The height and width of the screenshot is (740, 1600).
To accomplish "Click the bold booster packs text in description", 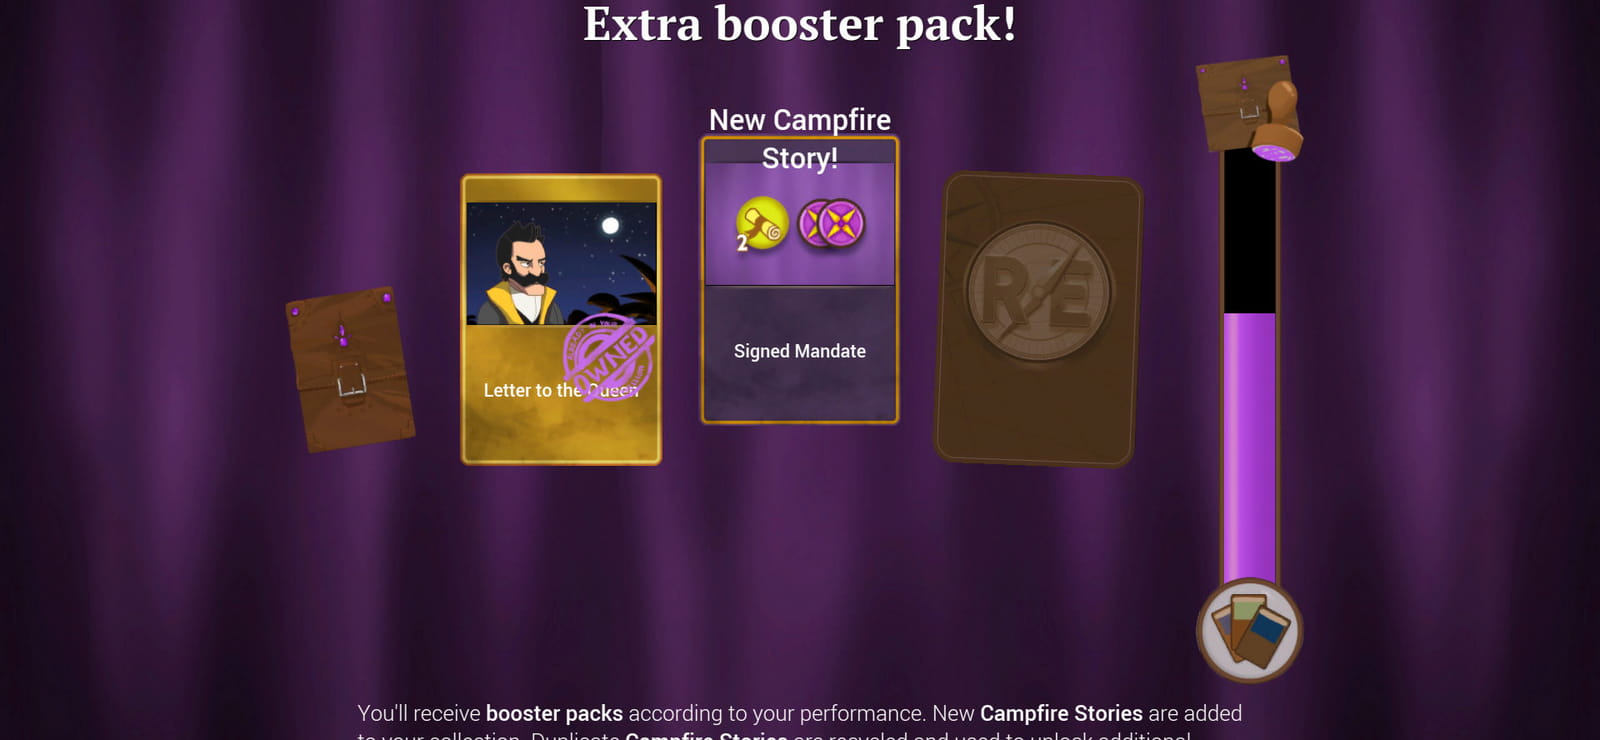I will pyautogui.click(x=554, y=714).
